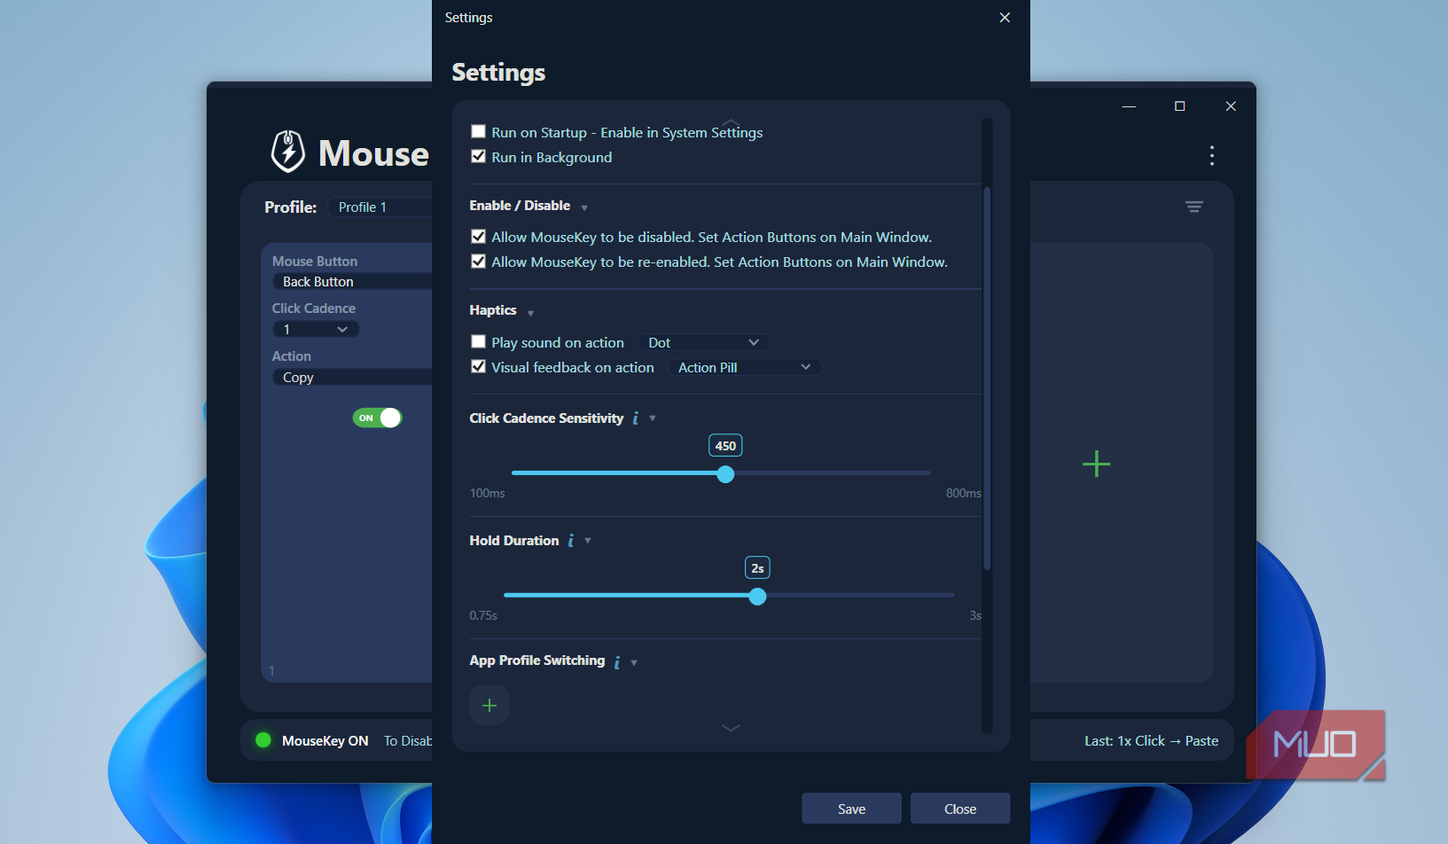This screenshot has width=1448, height=844.
Task: Maximize the MouseKey main window
Action: pos(1179,106)
